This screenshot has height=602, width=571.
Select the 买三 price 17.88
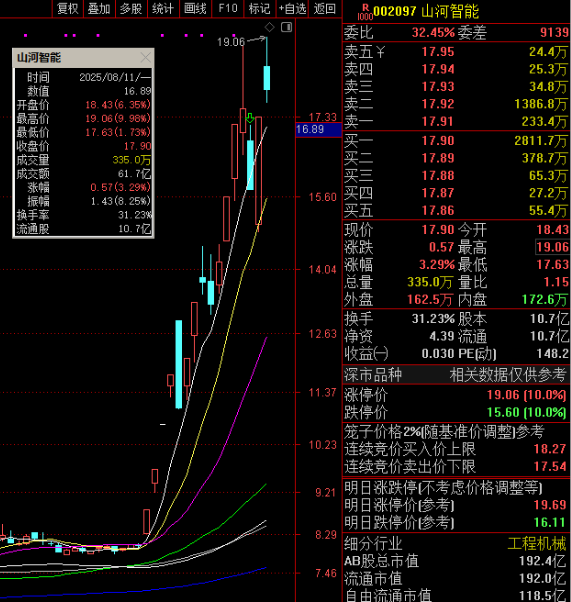(x=438, y=175)
